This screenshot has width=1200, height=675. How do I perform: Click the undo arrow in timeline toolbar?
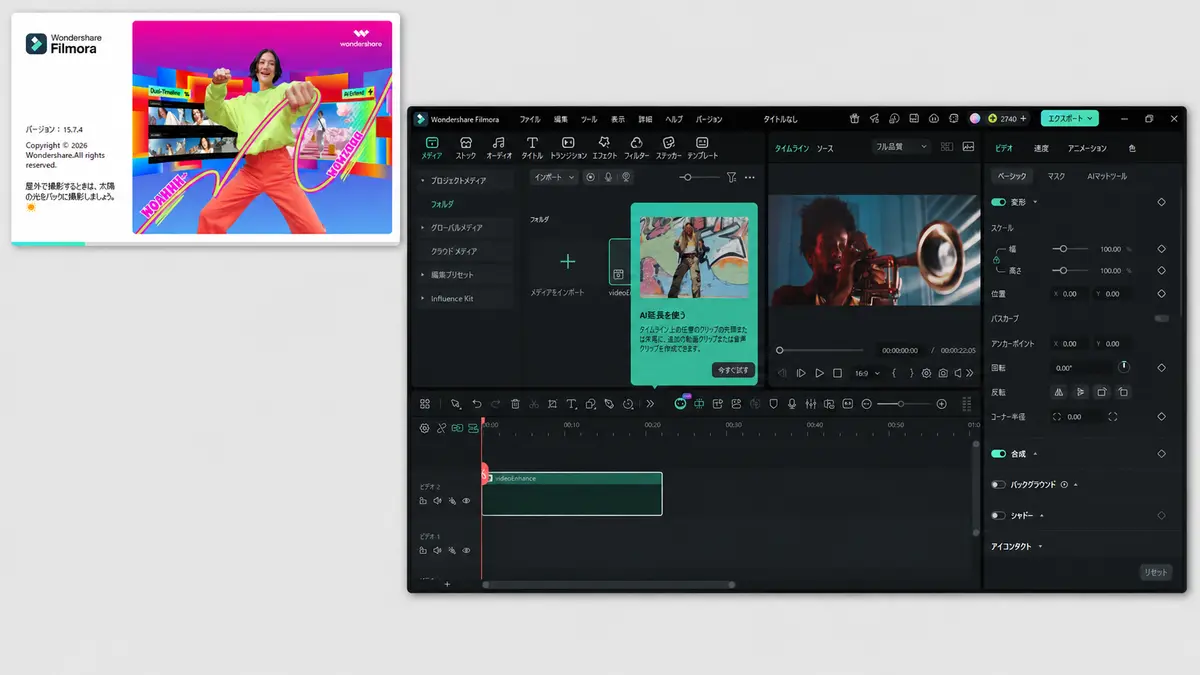point(477,404)
